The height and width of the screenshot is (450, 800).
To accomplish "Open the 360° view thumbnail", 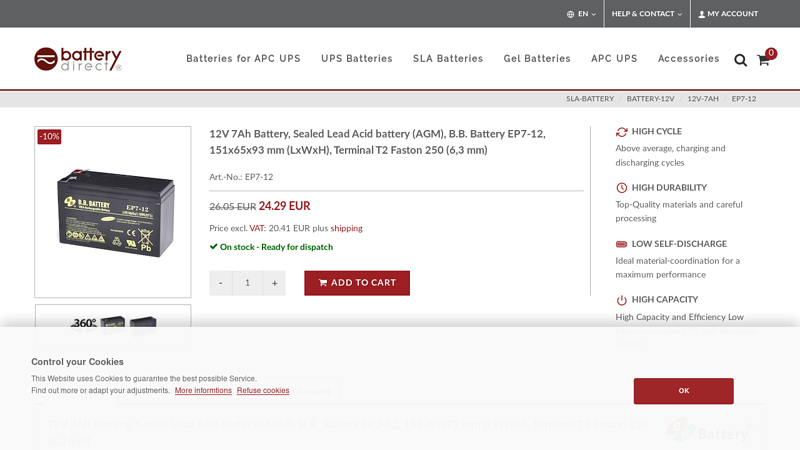I will coord(113,324).
